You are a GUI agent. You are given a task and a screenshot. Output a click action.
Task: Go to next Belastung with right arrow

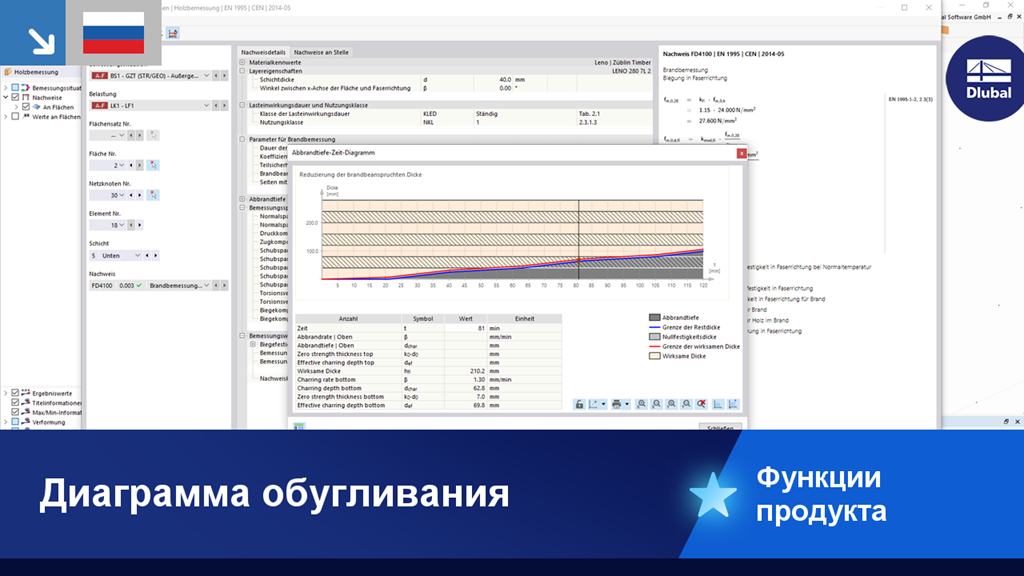click(x=224, y=105)
